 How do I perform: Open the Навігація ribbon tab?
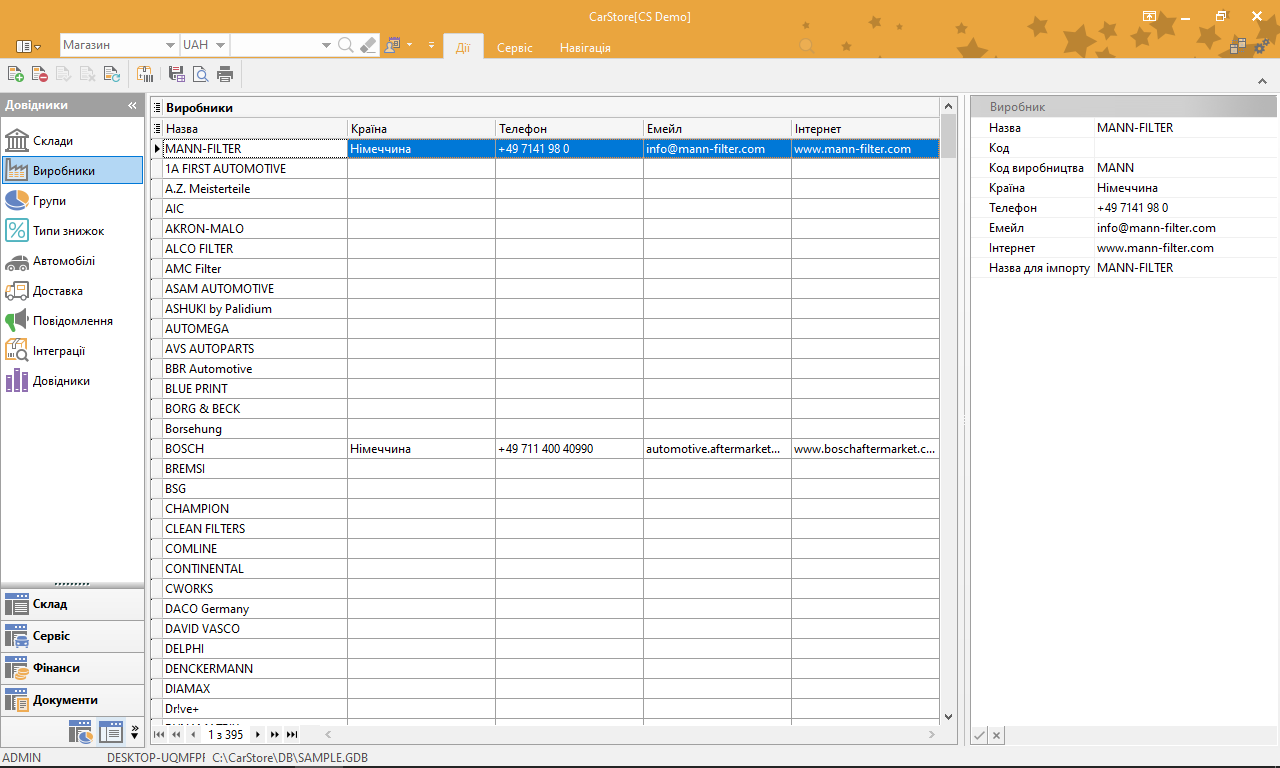click(x=585, y=48)
